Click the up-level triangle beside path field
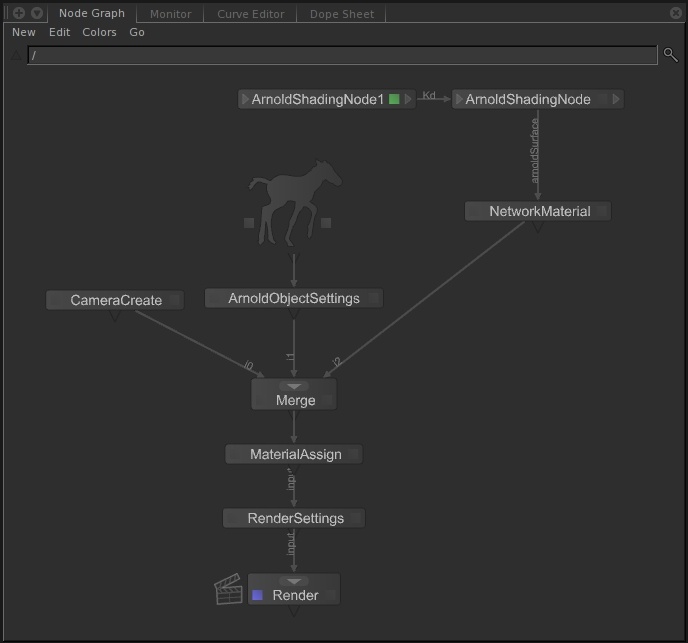This screenshot has height=643, width=688. tap(16, 55)
